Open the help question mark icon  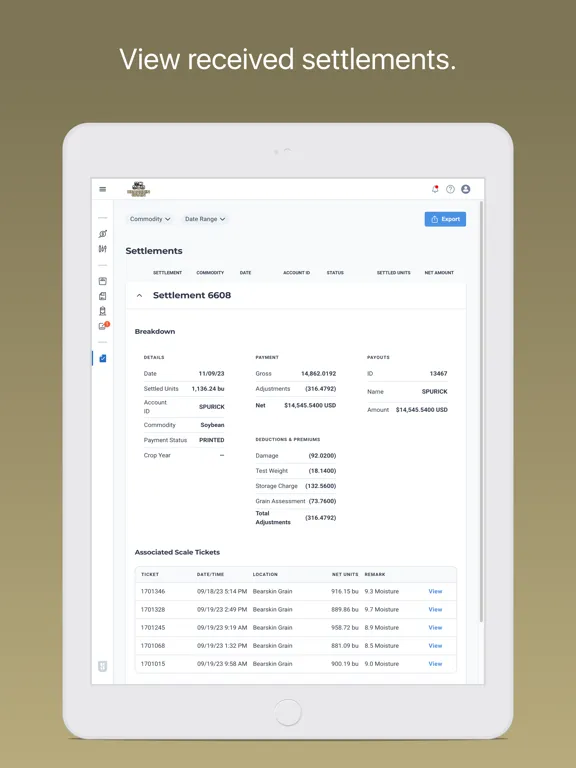pos(450,189)
